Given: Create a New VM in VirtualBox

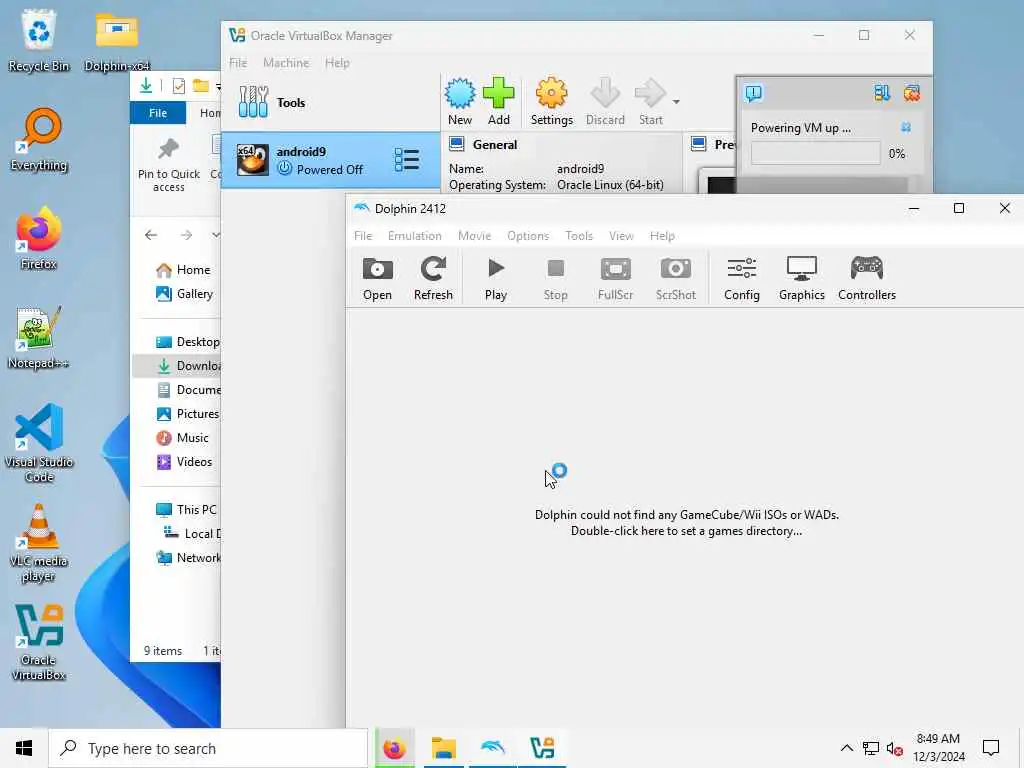Looking at the screenshot, I should point(460,102).
